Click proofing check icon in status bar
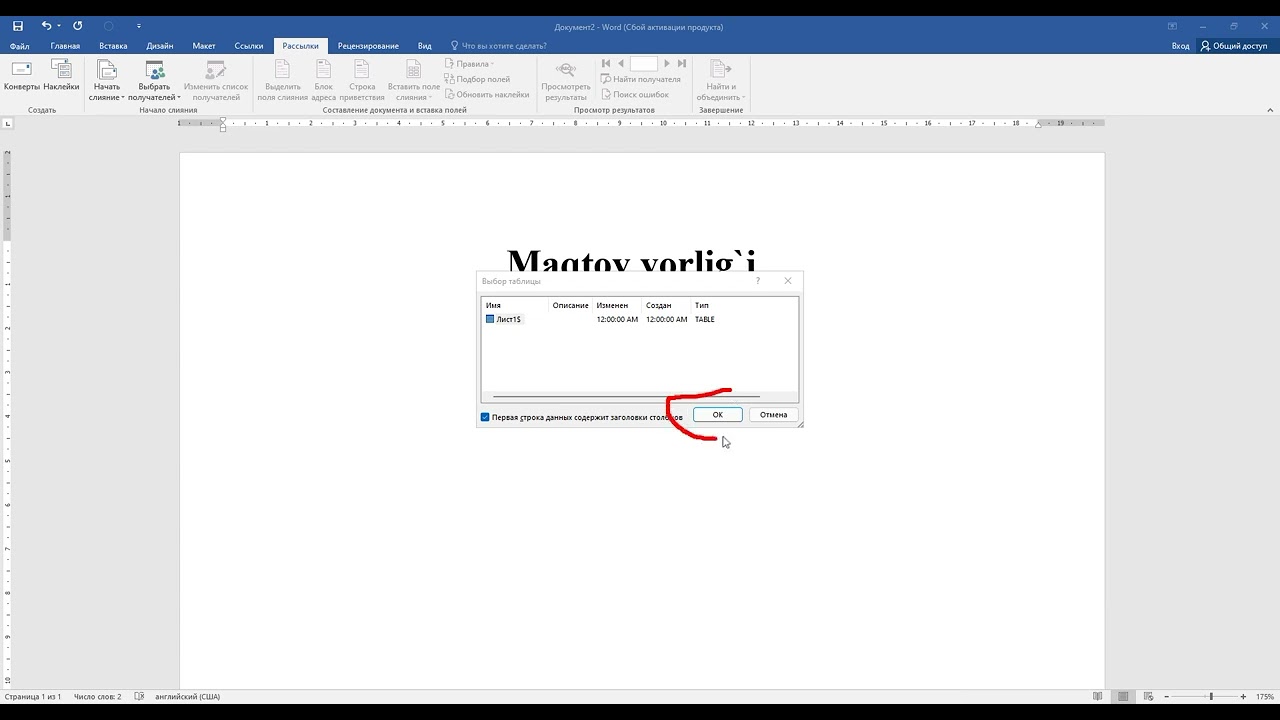 tap(139, 696)
